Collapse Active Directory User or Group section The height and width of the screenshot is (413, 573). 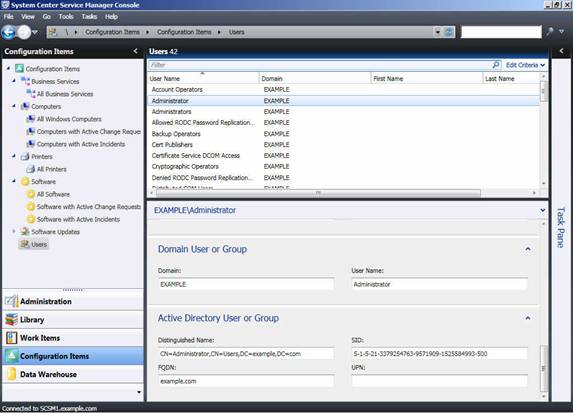coord(528,318)
